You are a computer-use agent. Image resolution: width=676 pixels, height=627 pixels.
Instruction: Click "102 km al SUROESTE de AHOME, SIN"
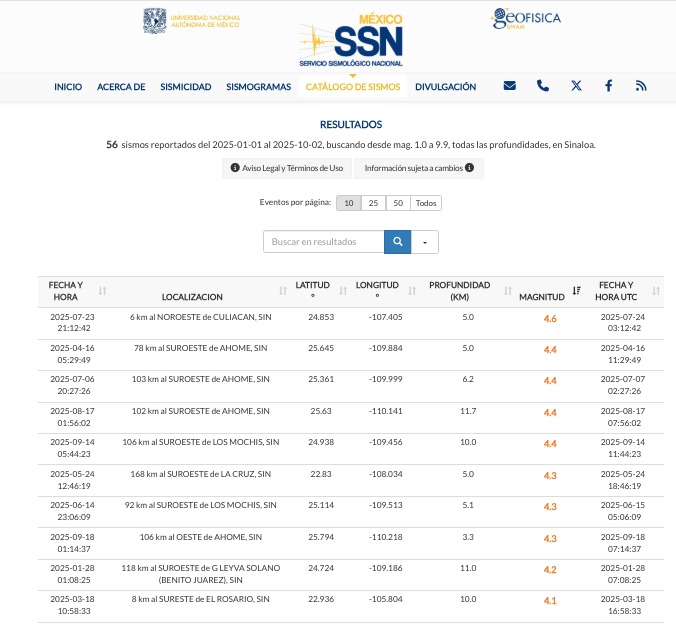[200, 411]
